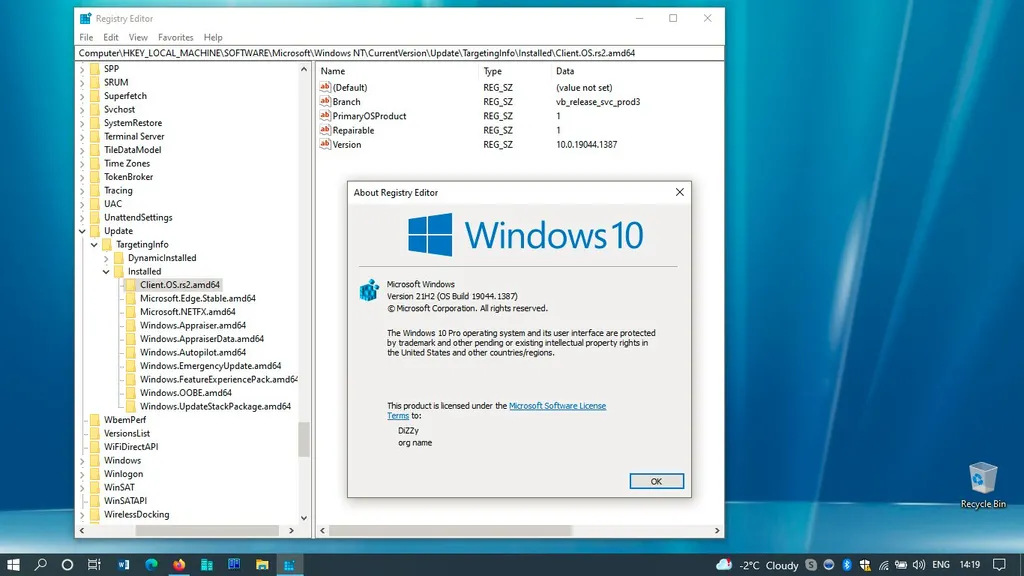Screen dimensions: 1024x576
Task: Open File Explorer from the taskbar
Action: click(x=262, y=565)
